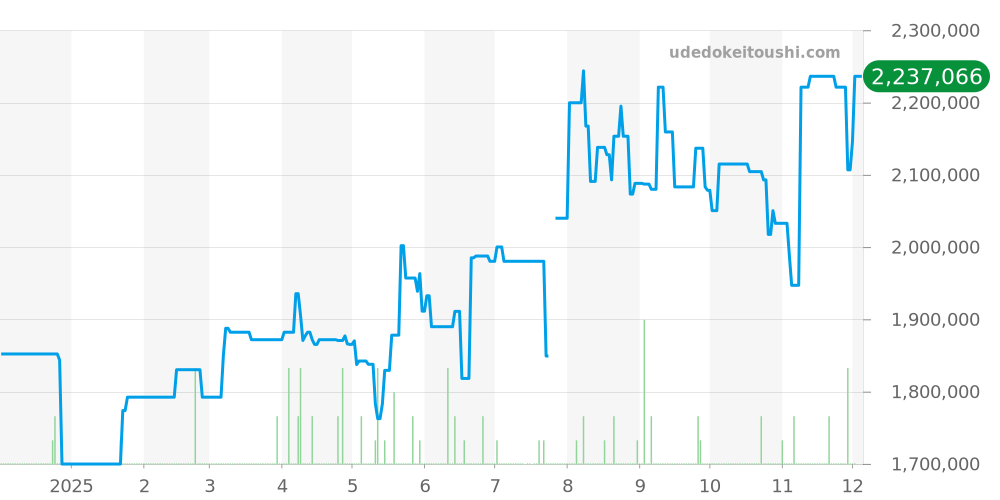Click month 11 on the time axis
Image resolution: width=1000 pixels, height=500 pixels.
781,486
